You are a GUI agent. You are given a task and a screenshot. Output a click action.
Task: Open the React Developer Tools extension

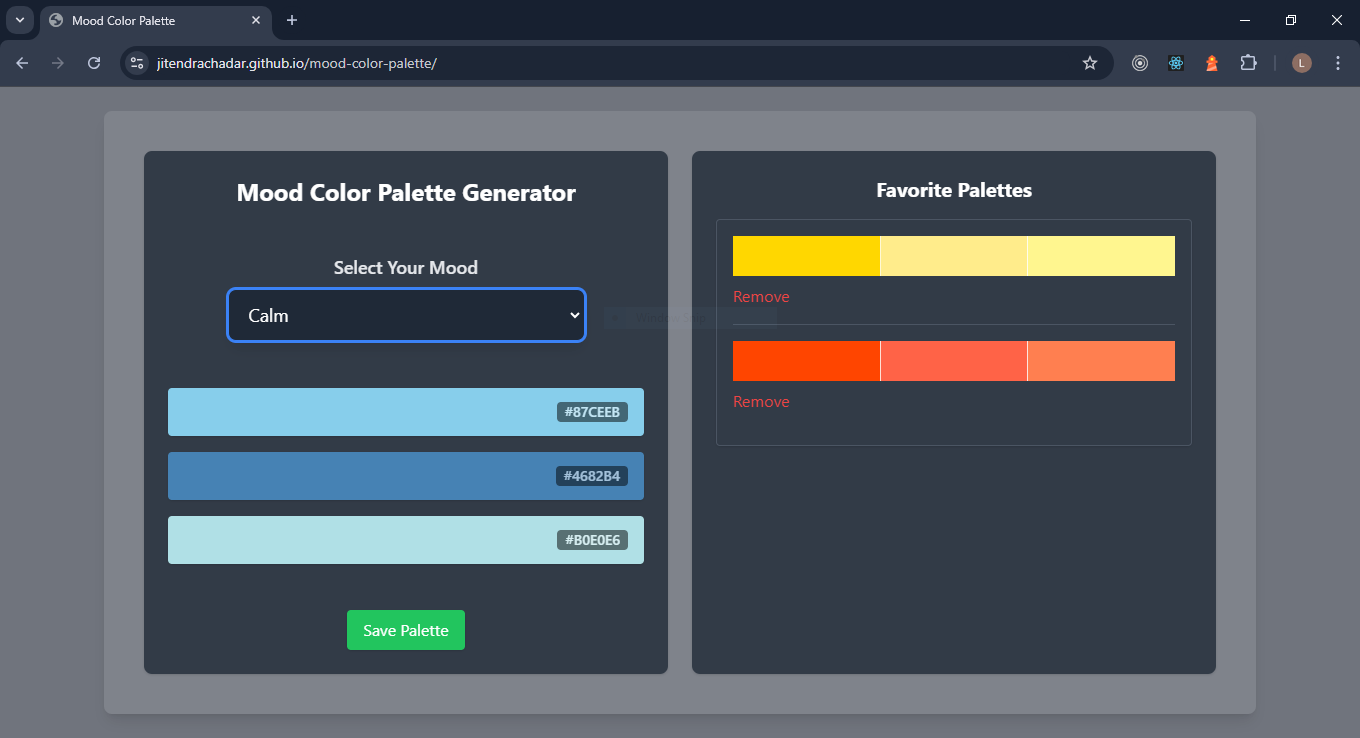pyautogui.click(x=1176, y=63)
